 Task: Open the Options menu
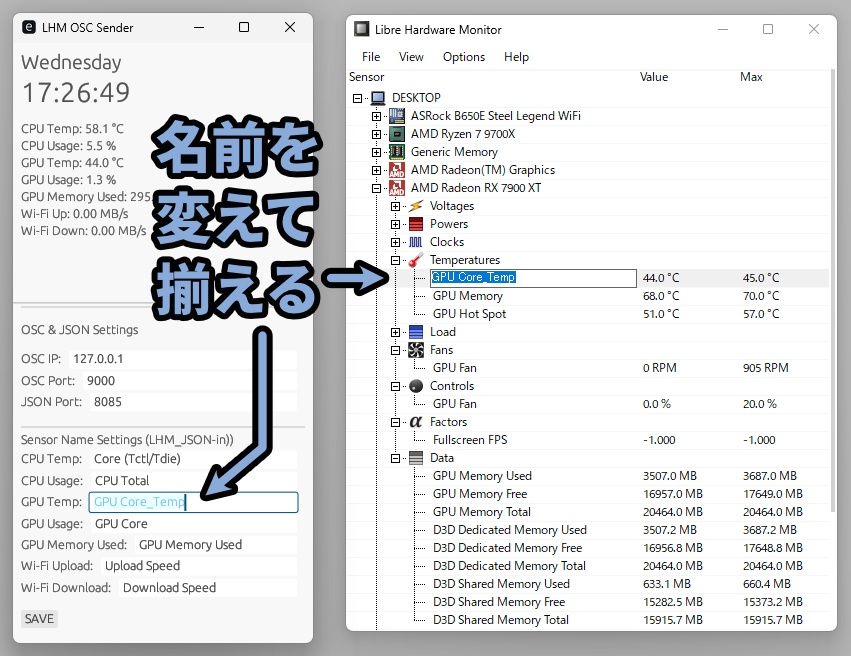click(x=463, y=57)
